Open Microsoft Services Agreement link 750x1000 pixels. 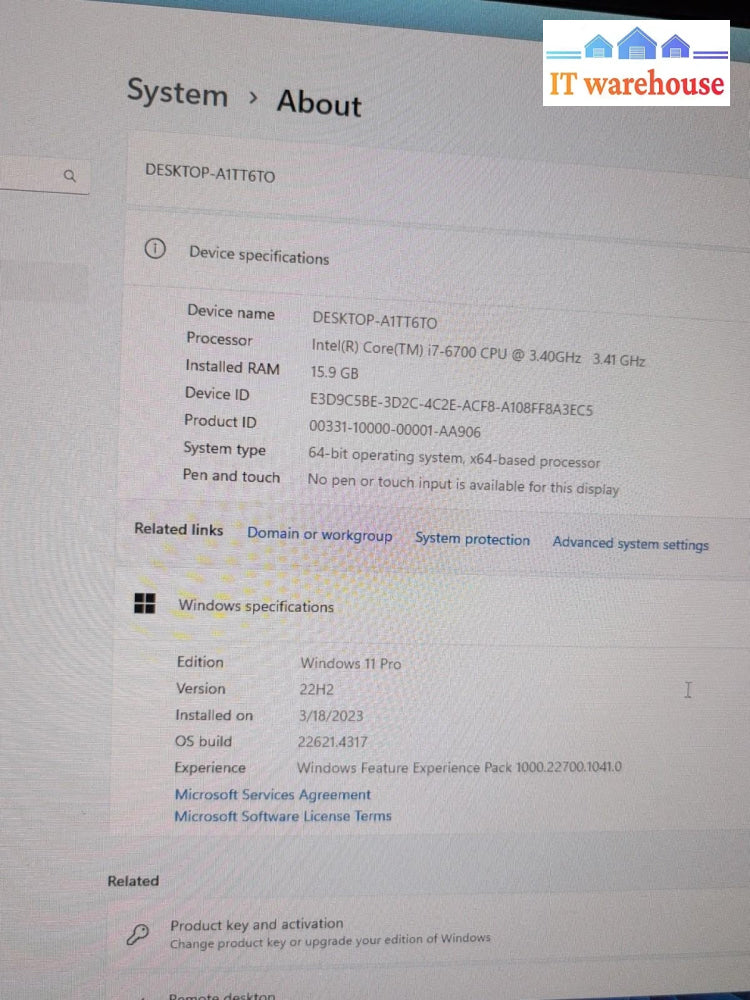click(x=272, y=795)
